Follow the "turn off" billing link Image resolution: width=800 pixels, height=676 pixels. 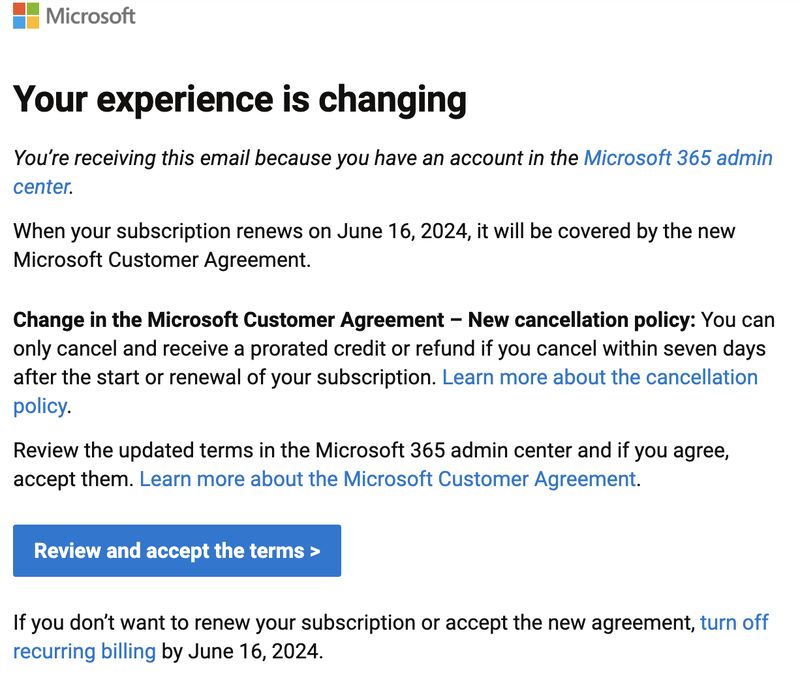(x=734, y=622)
